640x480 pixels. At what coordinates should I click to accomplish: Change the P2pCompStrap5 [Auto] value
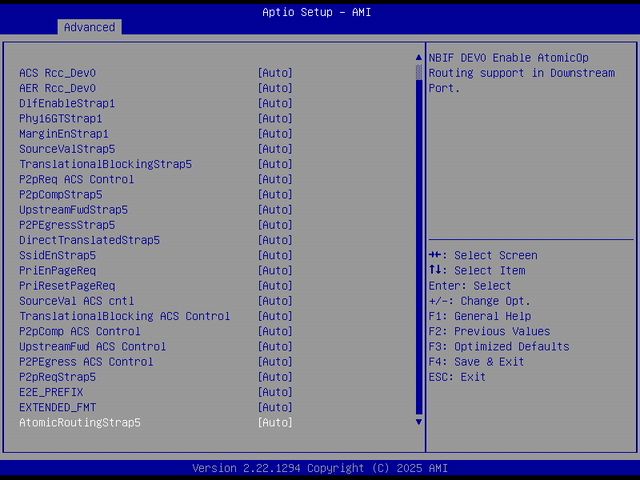click(275, 195)
